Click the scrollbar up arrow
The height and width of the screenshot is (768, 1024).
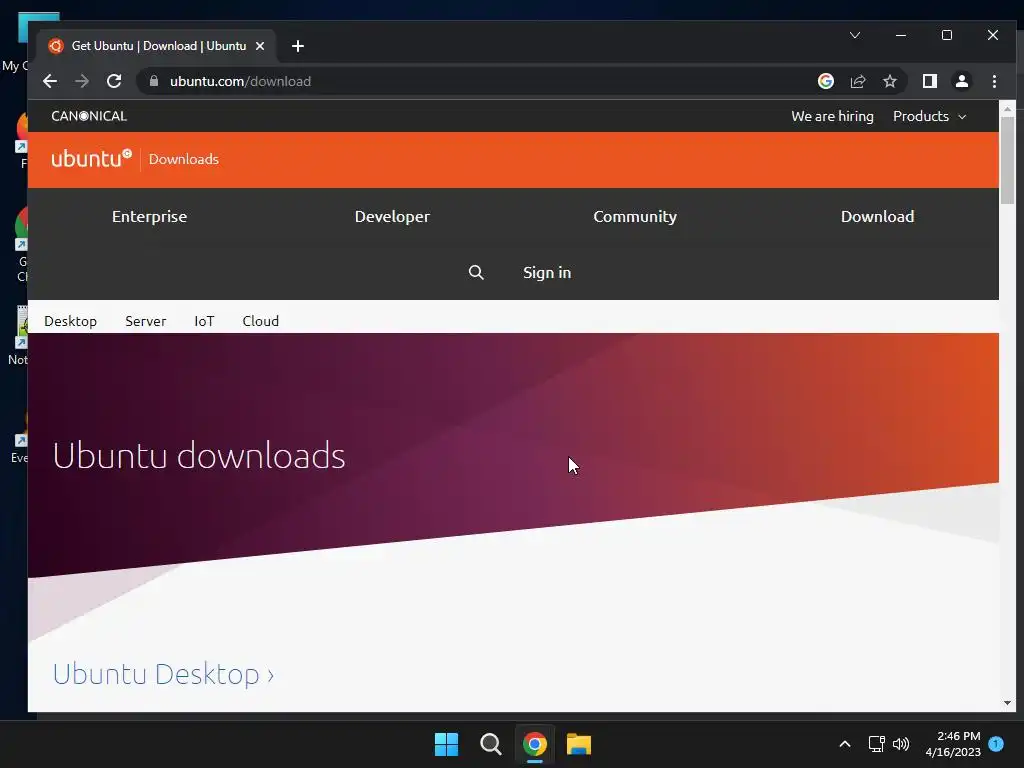pos(1007,108)
